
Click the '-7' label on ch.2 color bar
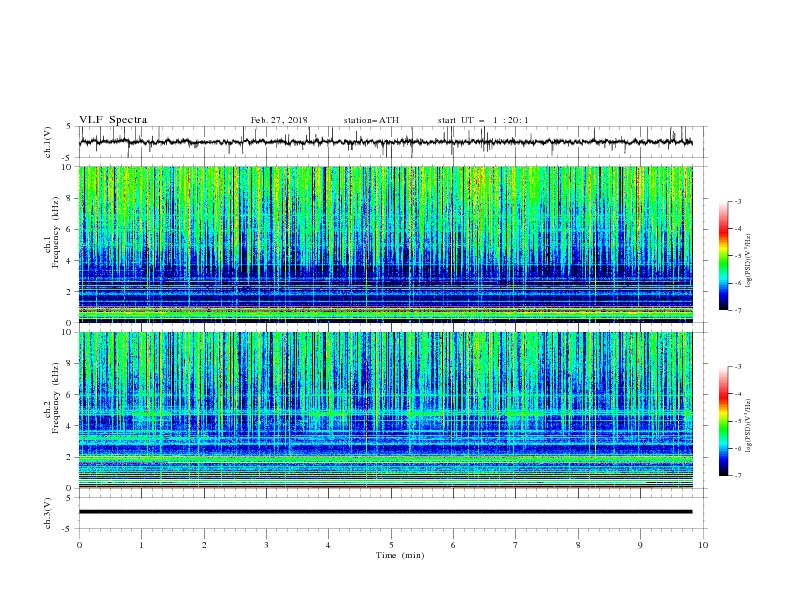738,475
